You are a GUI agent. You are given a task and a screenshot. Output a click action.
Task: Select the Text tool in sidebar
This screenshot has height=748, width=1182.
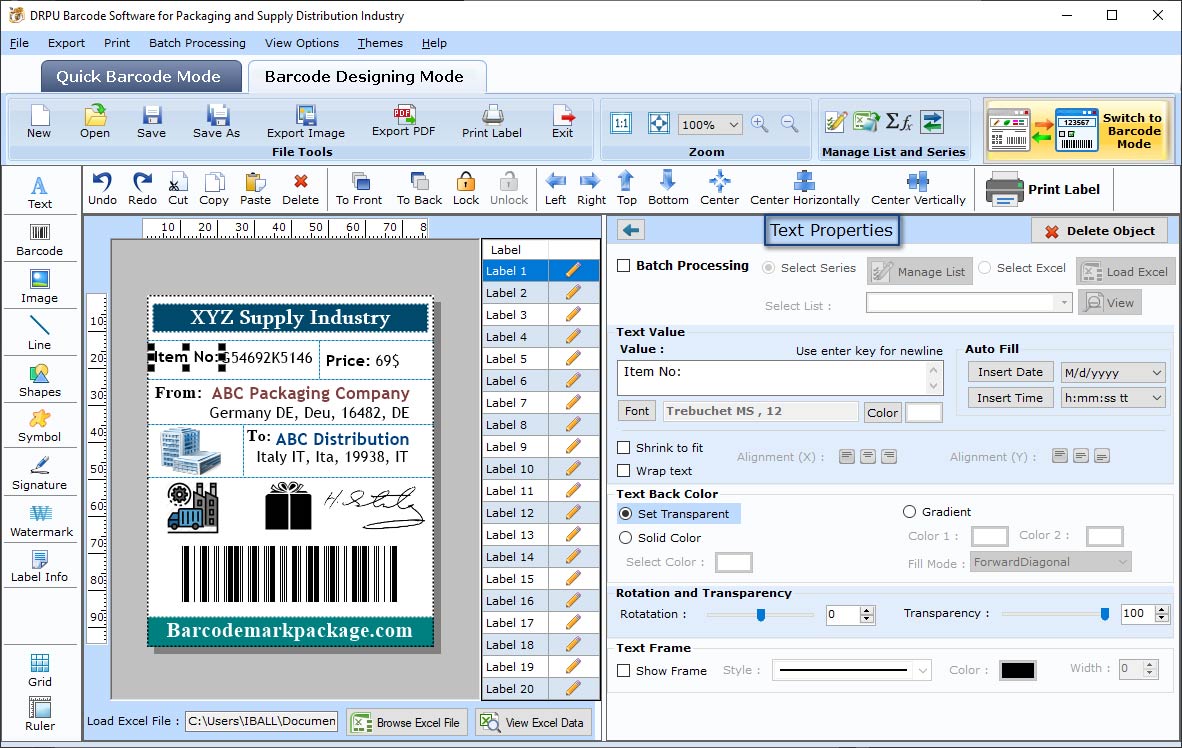point(39,192)
